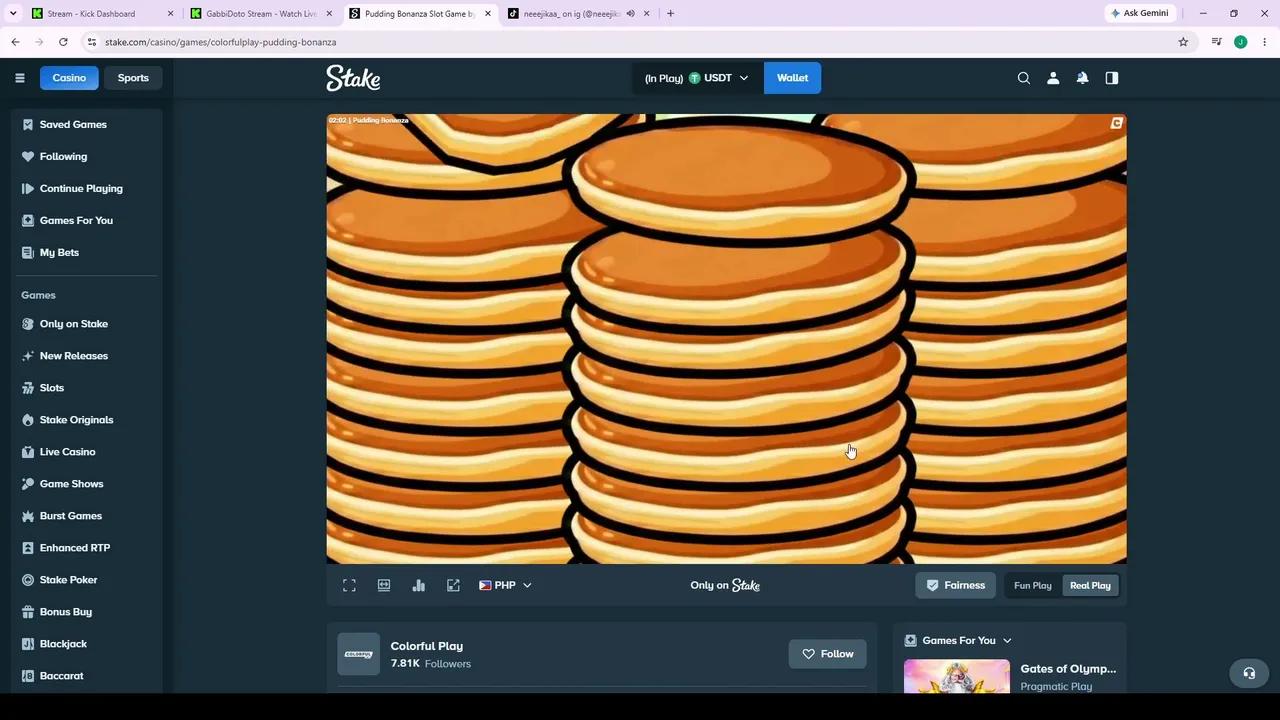Click Ask Gemini button
This screenshot has height=720, width=1280.
pyautogui.click(x=1138, y=13)
